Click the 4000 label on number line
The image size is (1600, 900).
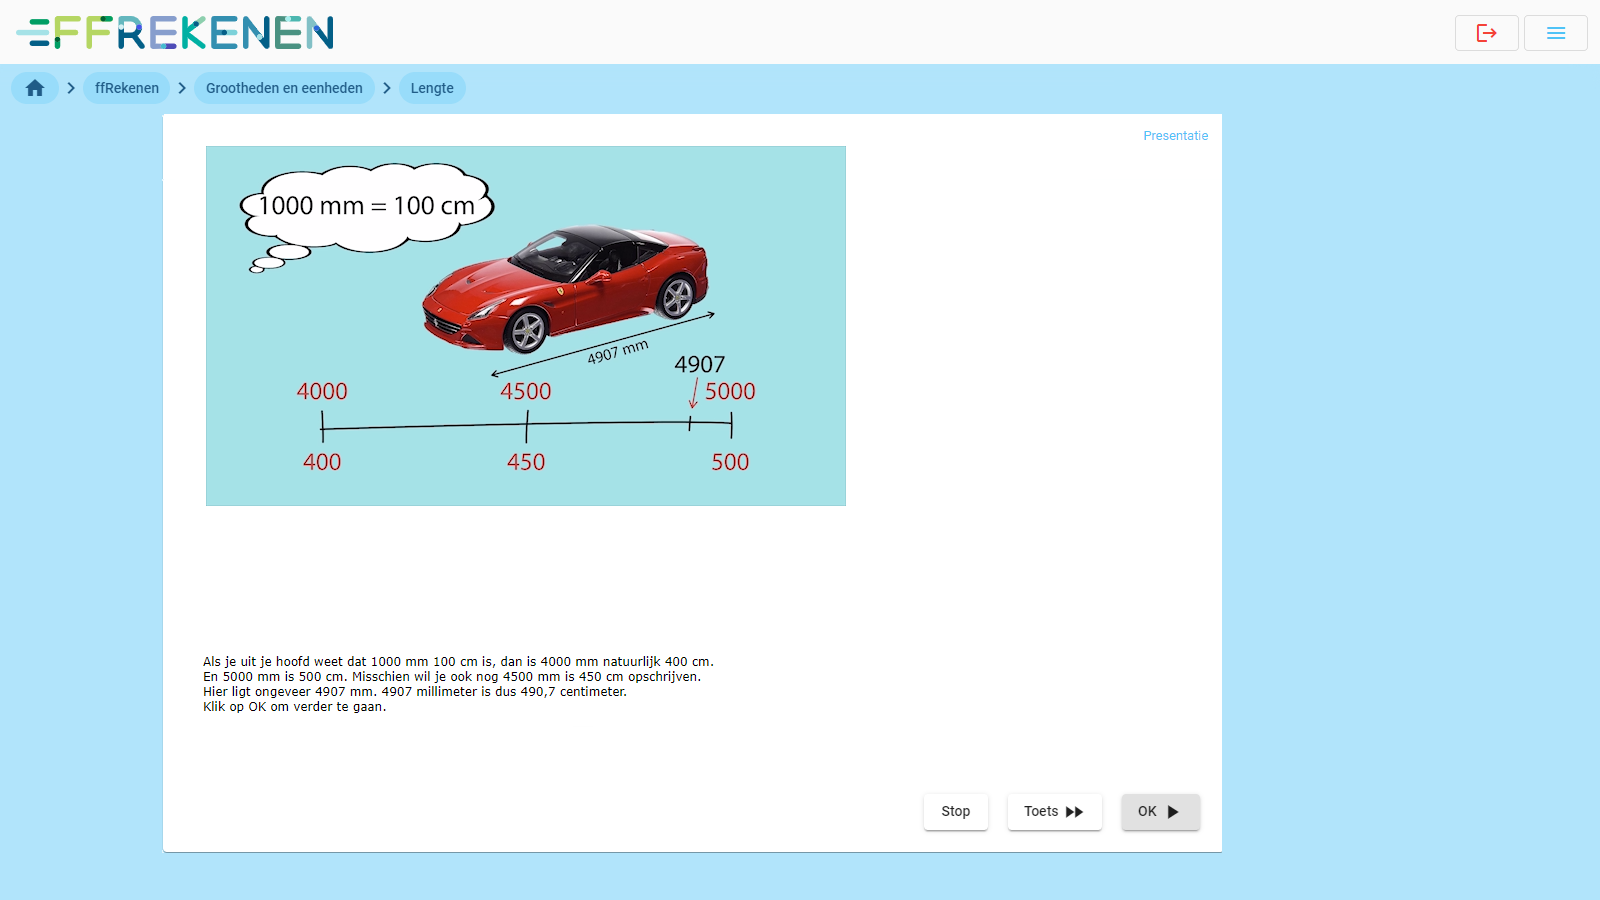pyautogui.click(x=322, y=391)
